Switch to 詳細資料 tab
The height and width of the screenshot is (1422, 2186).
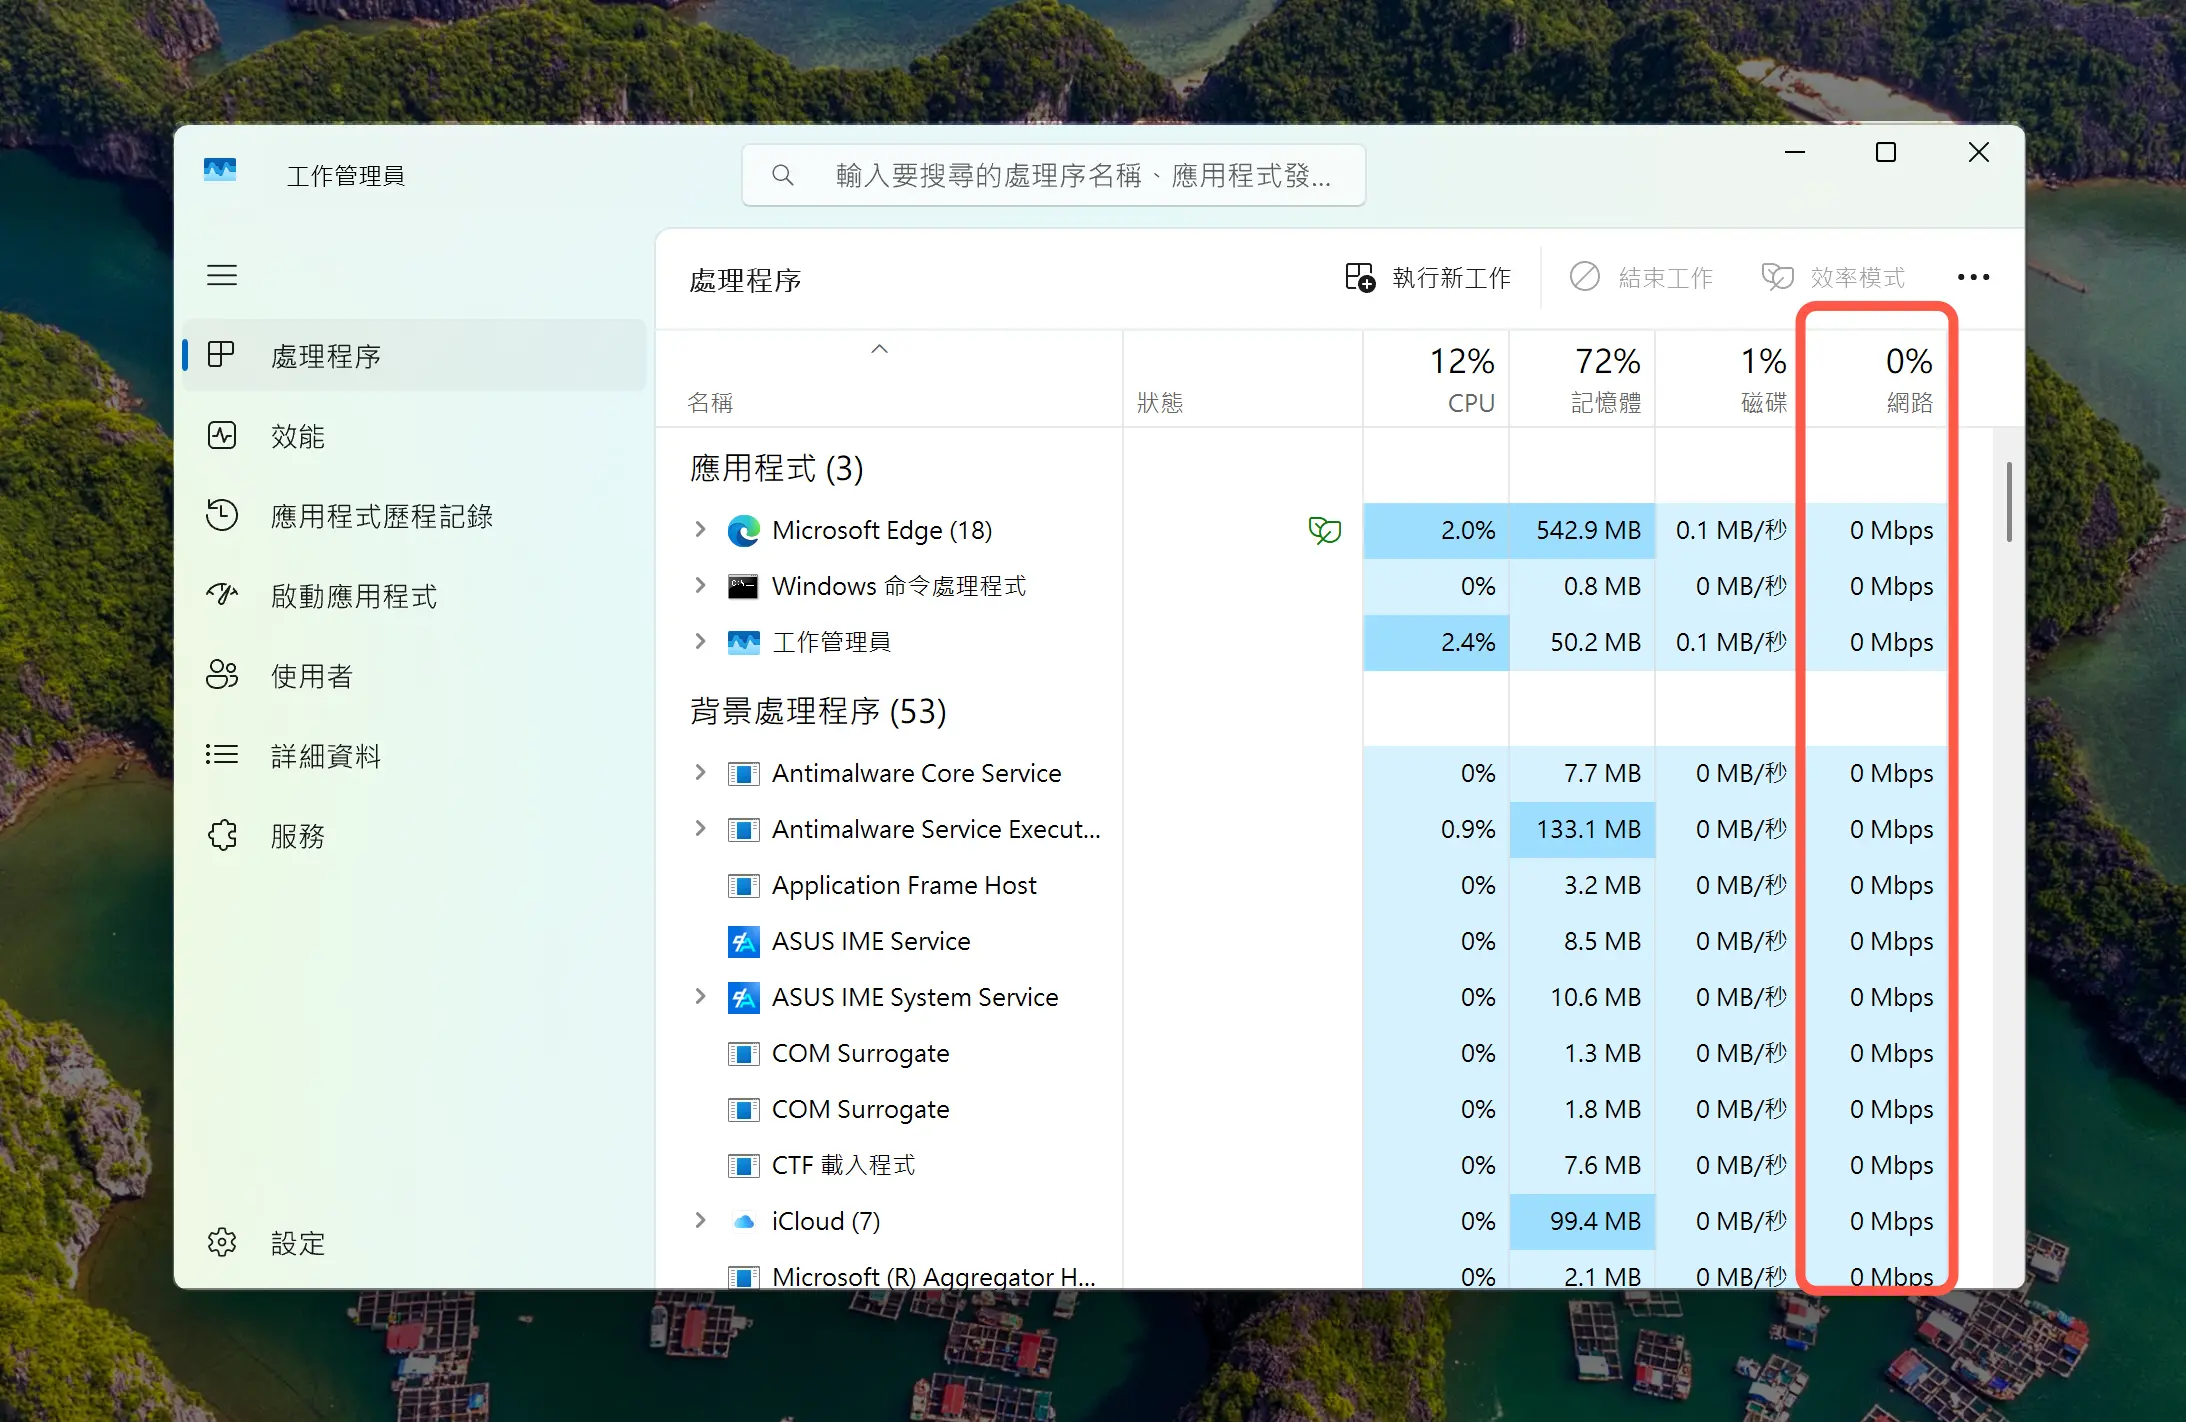point(414,756)
